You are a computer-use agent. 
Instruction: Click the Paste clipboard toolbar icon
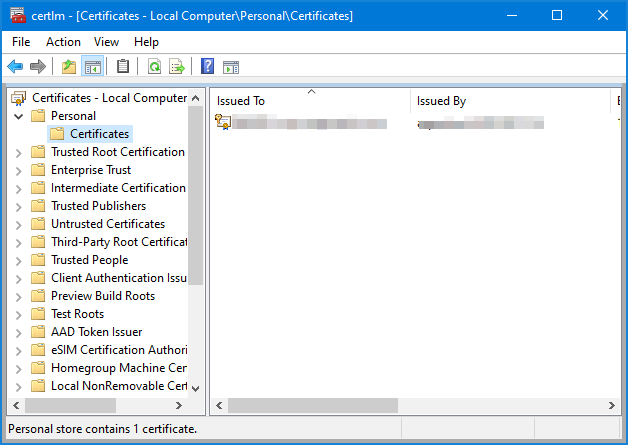[x=123, y=66]
